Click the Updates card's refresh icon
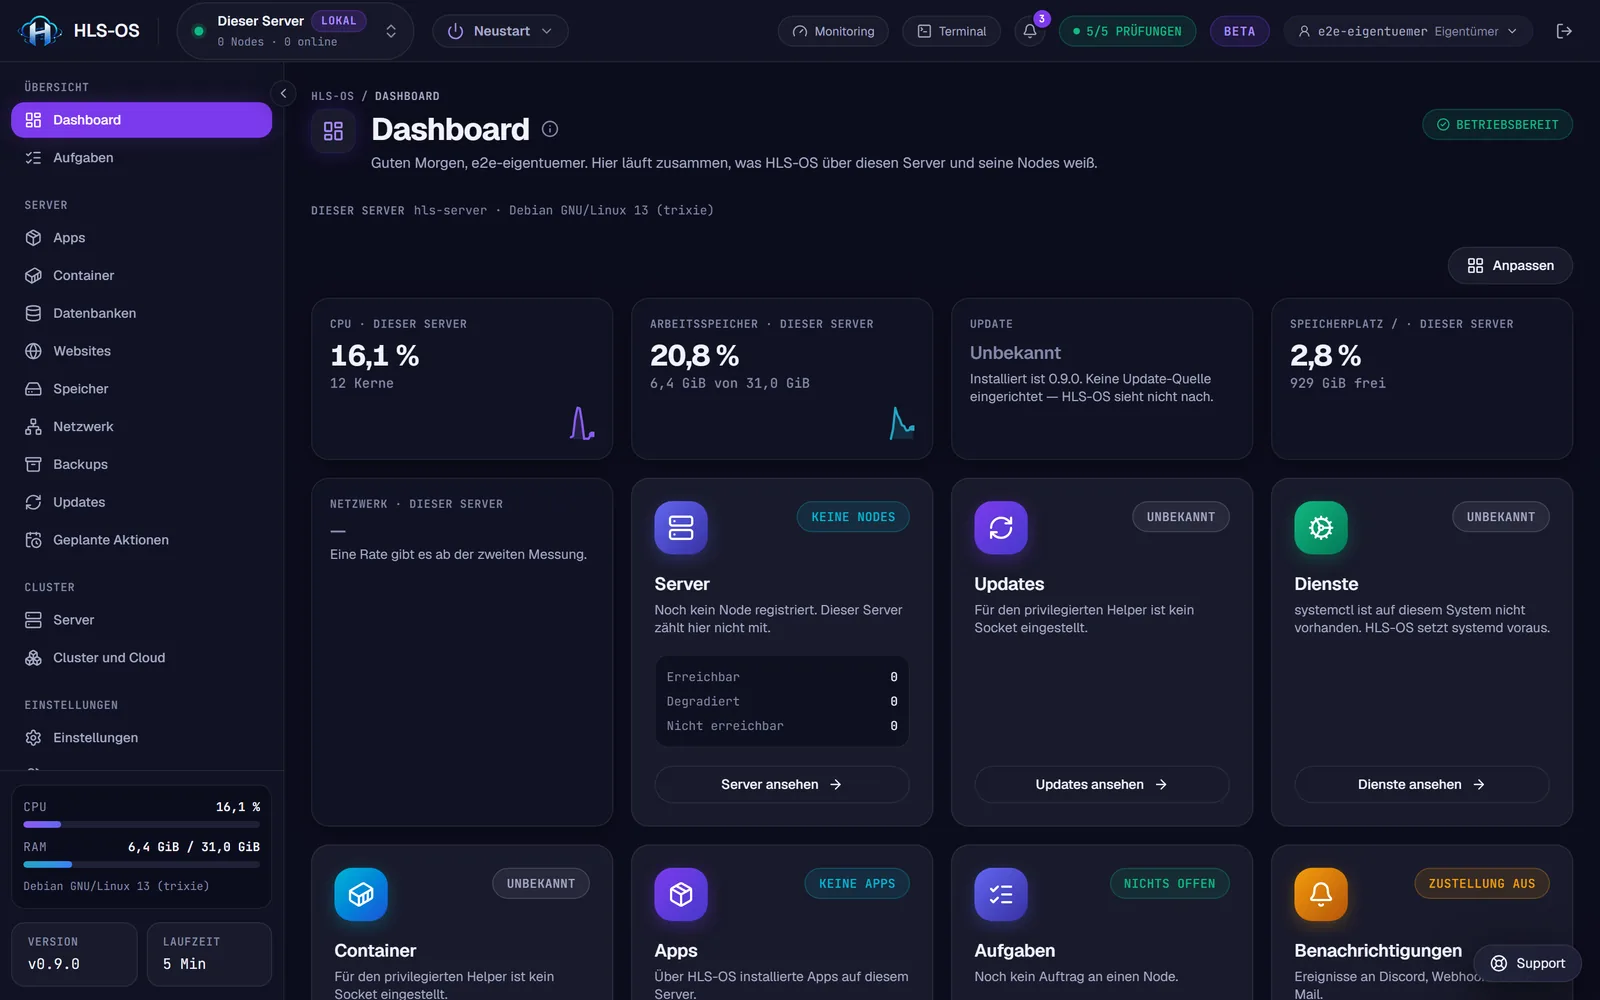This screenshot has height=1000, width=1600. [x=1001, y=527]
